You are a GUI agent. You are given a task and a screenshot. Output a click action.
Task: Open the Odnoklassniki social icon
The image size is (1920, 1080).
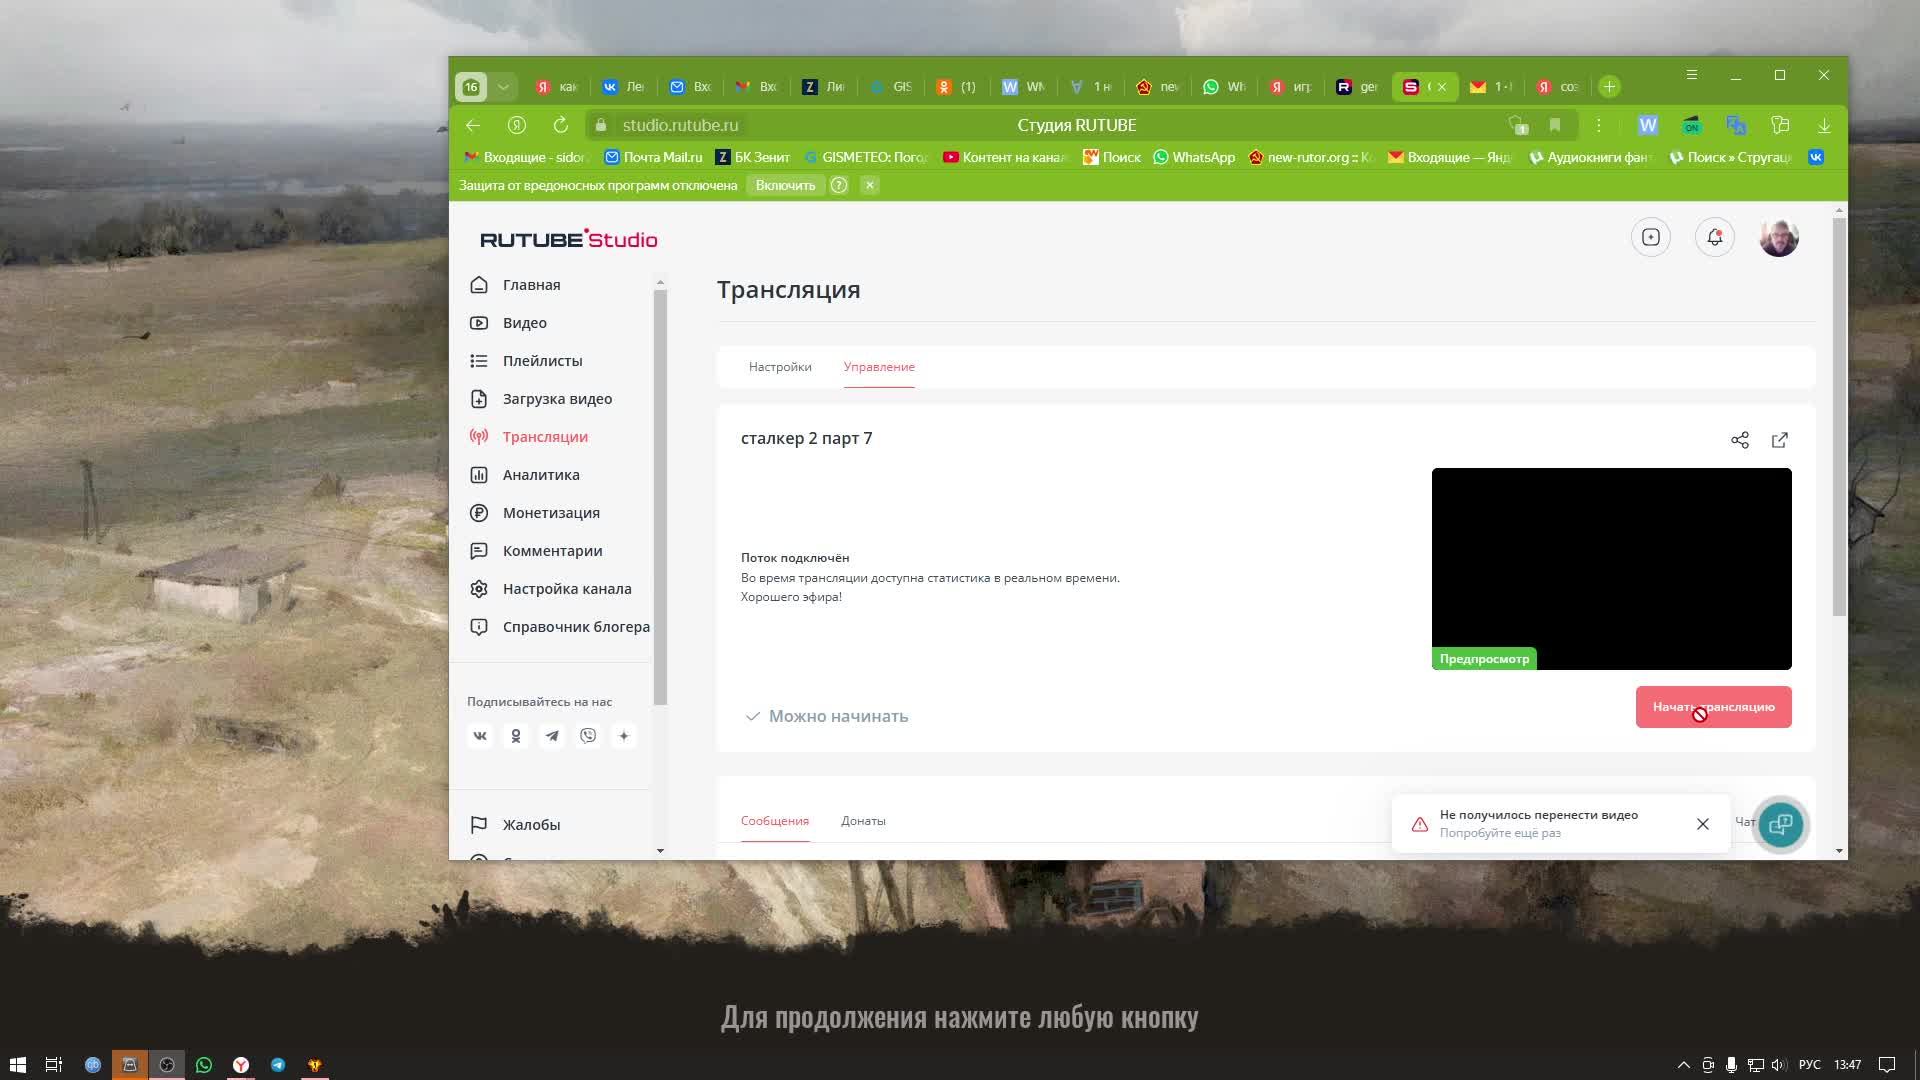(516, 736)
